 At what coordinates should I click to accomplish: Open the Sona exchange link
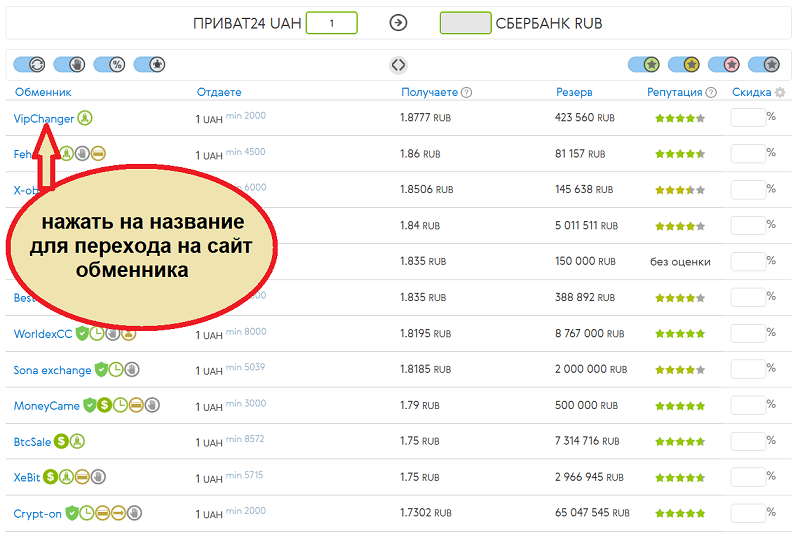click(52, 370)
